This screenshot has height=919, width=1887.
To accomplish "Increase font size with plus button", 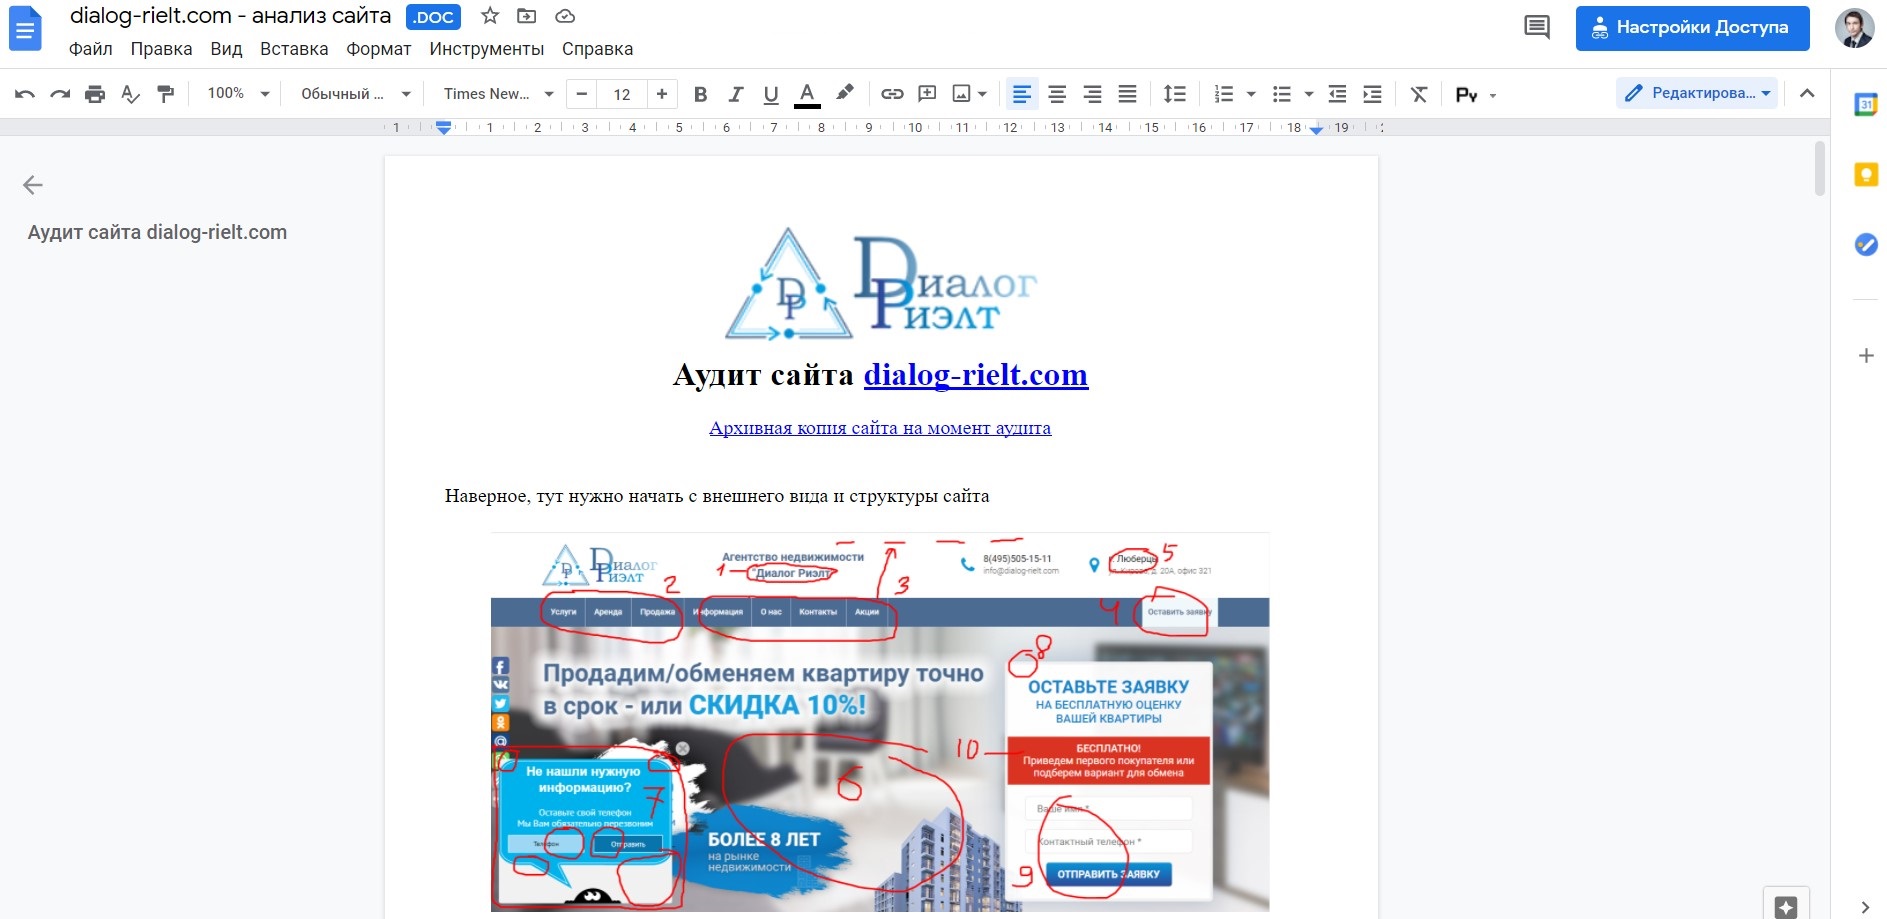I will 662,94.
